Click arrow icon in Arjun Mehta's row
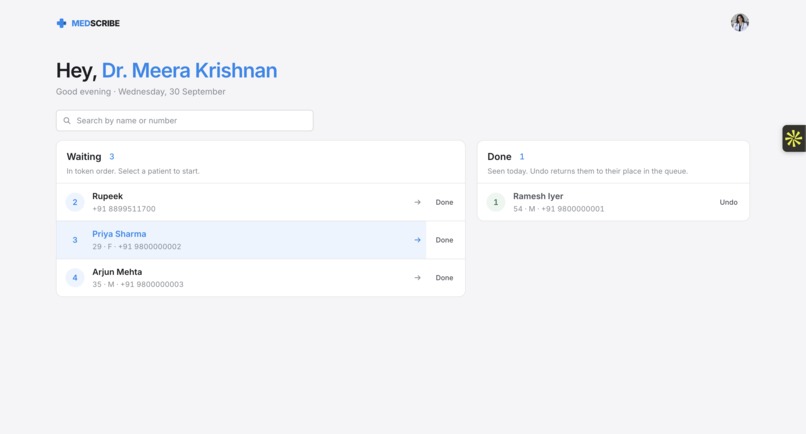Viewport: 806px width, 434px height. [417, 278]
